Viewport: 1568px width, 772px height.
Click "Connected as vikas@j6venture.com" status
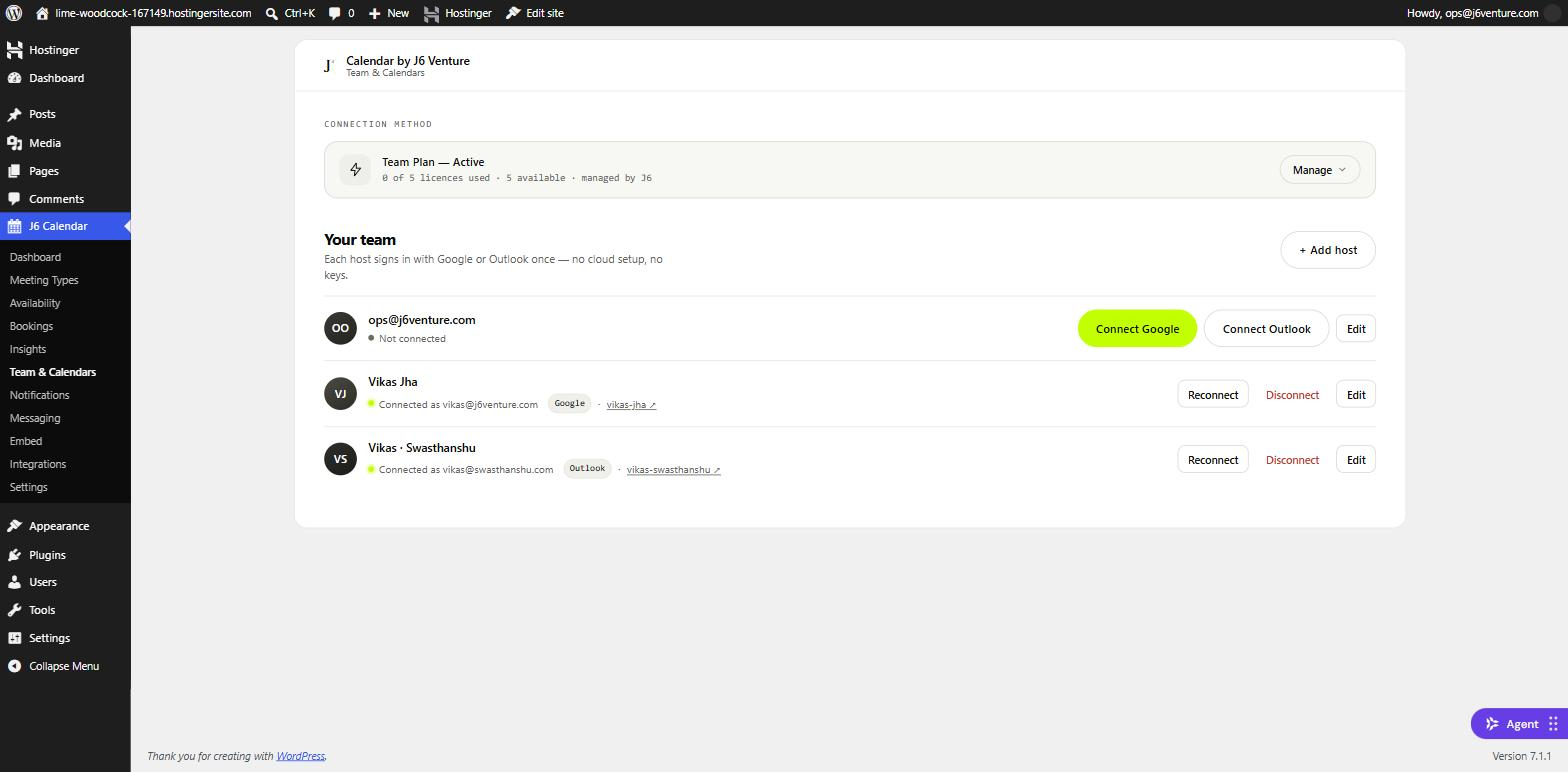(x=458, y=405)
